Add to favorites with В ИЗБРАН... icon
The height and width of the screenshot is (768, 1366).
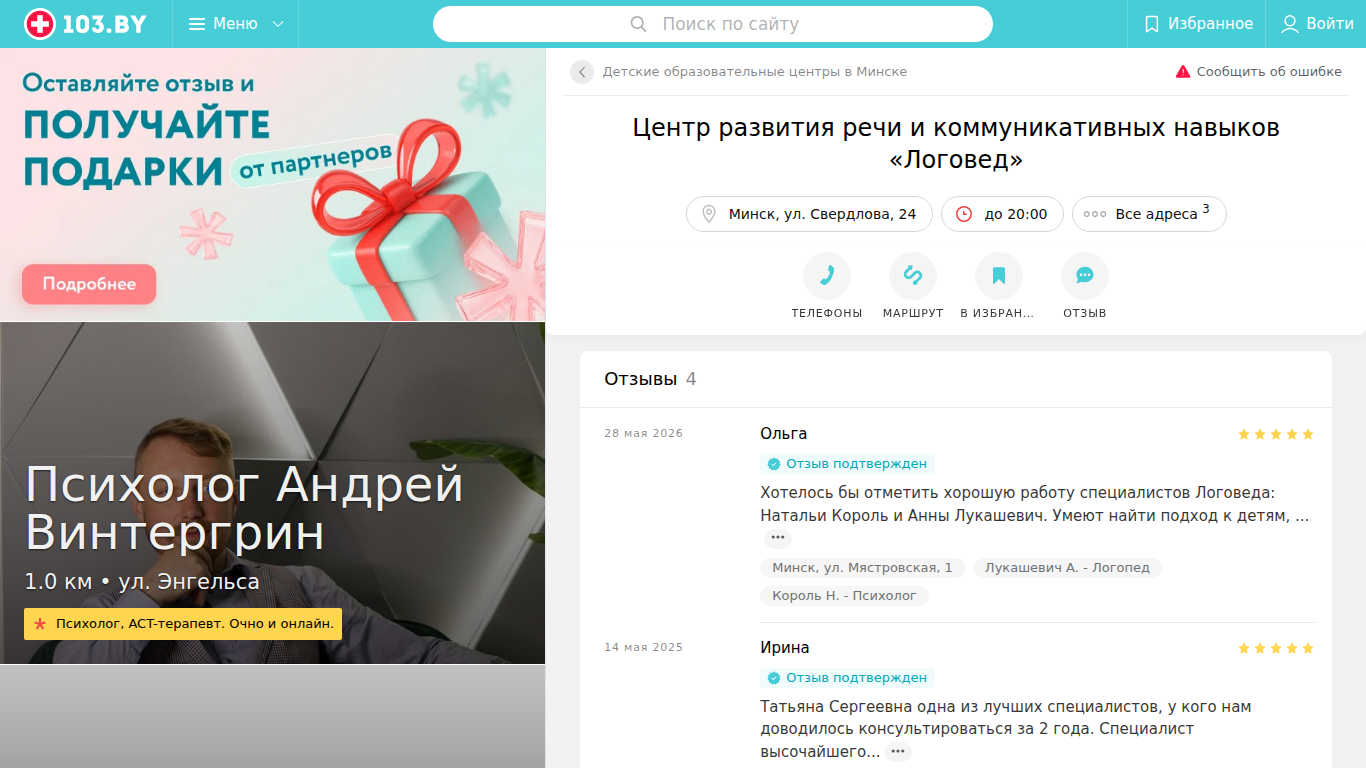[x=999, y=276]
